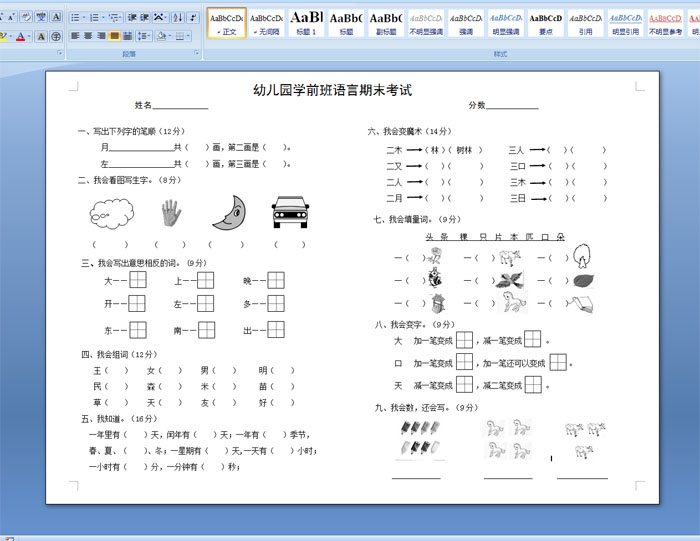Click the blank line after 姓名
The image size is (700, 541).
[x=180, y=106]
